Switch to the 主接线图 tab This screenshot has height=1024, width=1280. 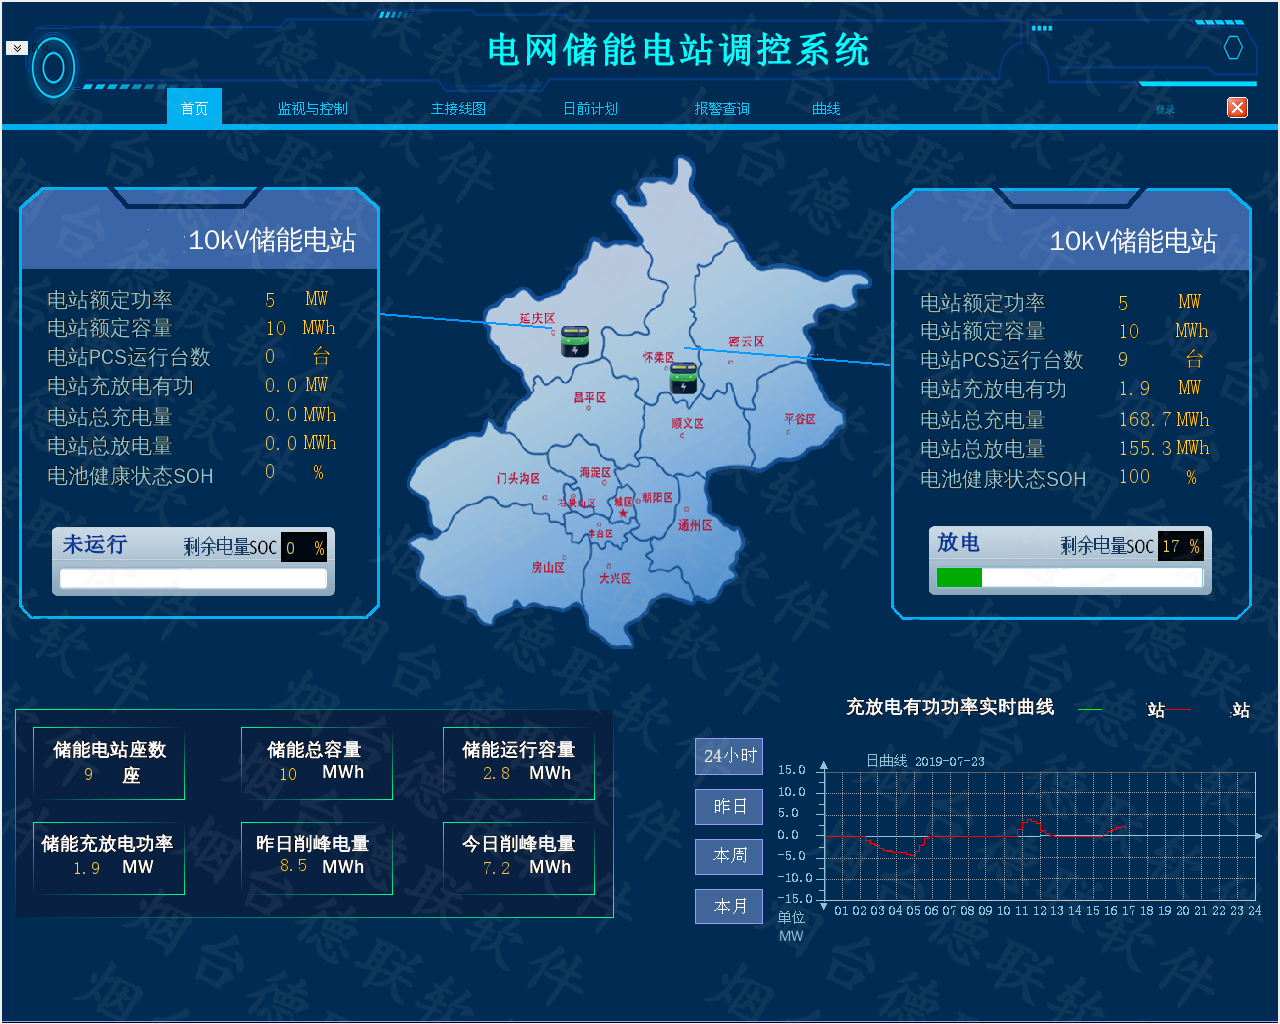point(458,109)
